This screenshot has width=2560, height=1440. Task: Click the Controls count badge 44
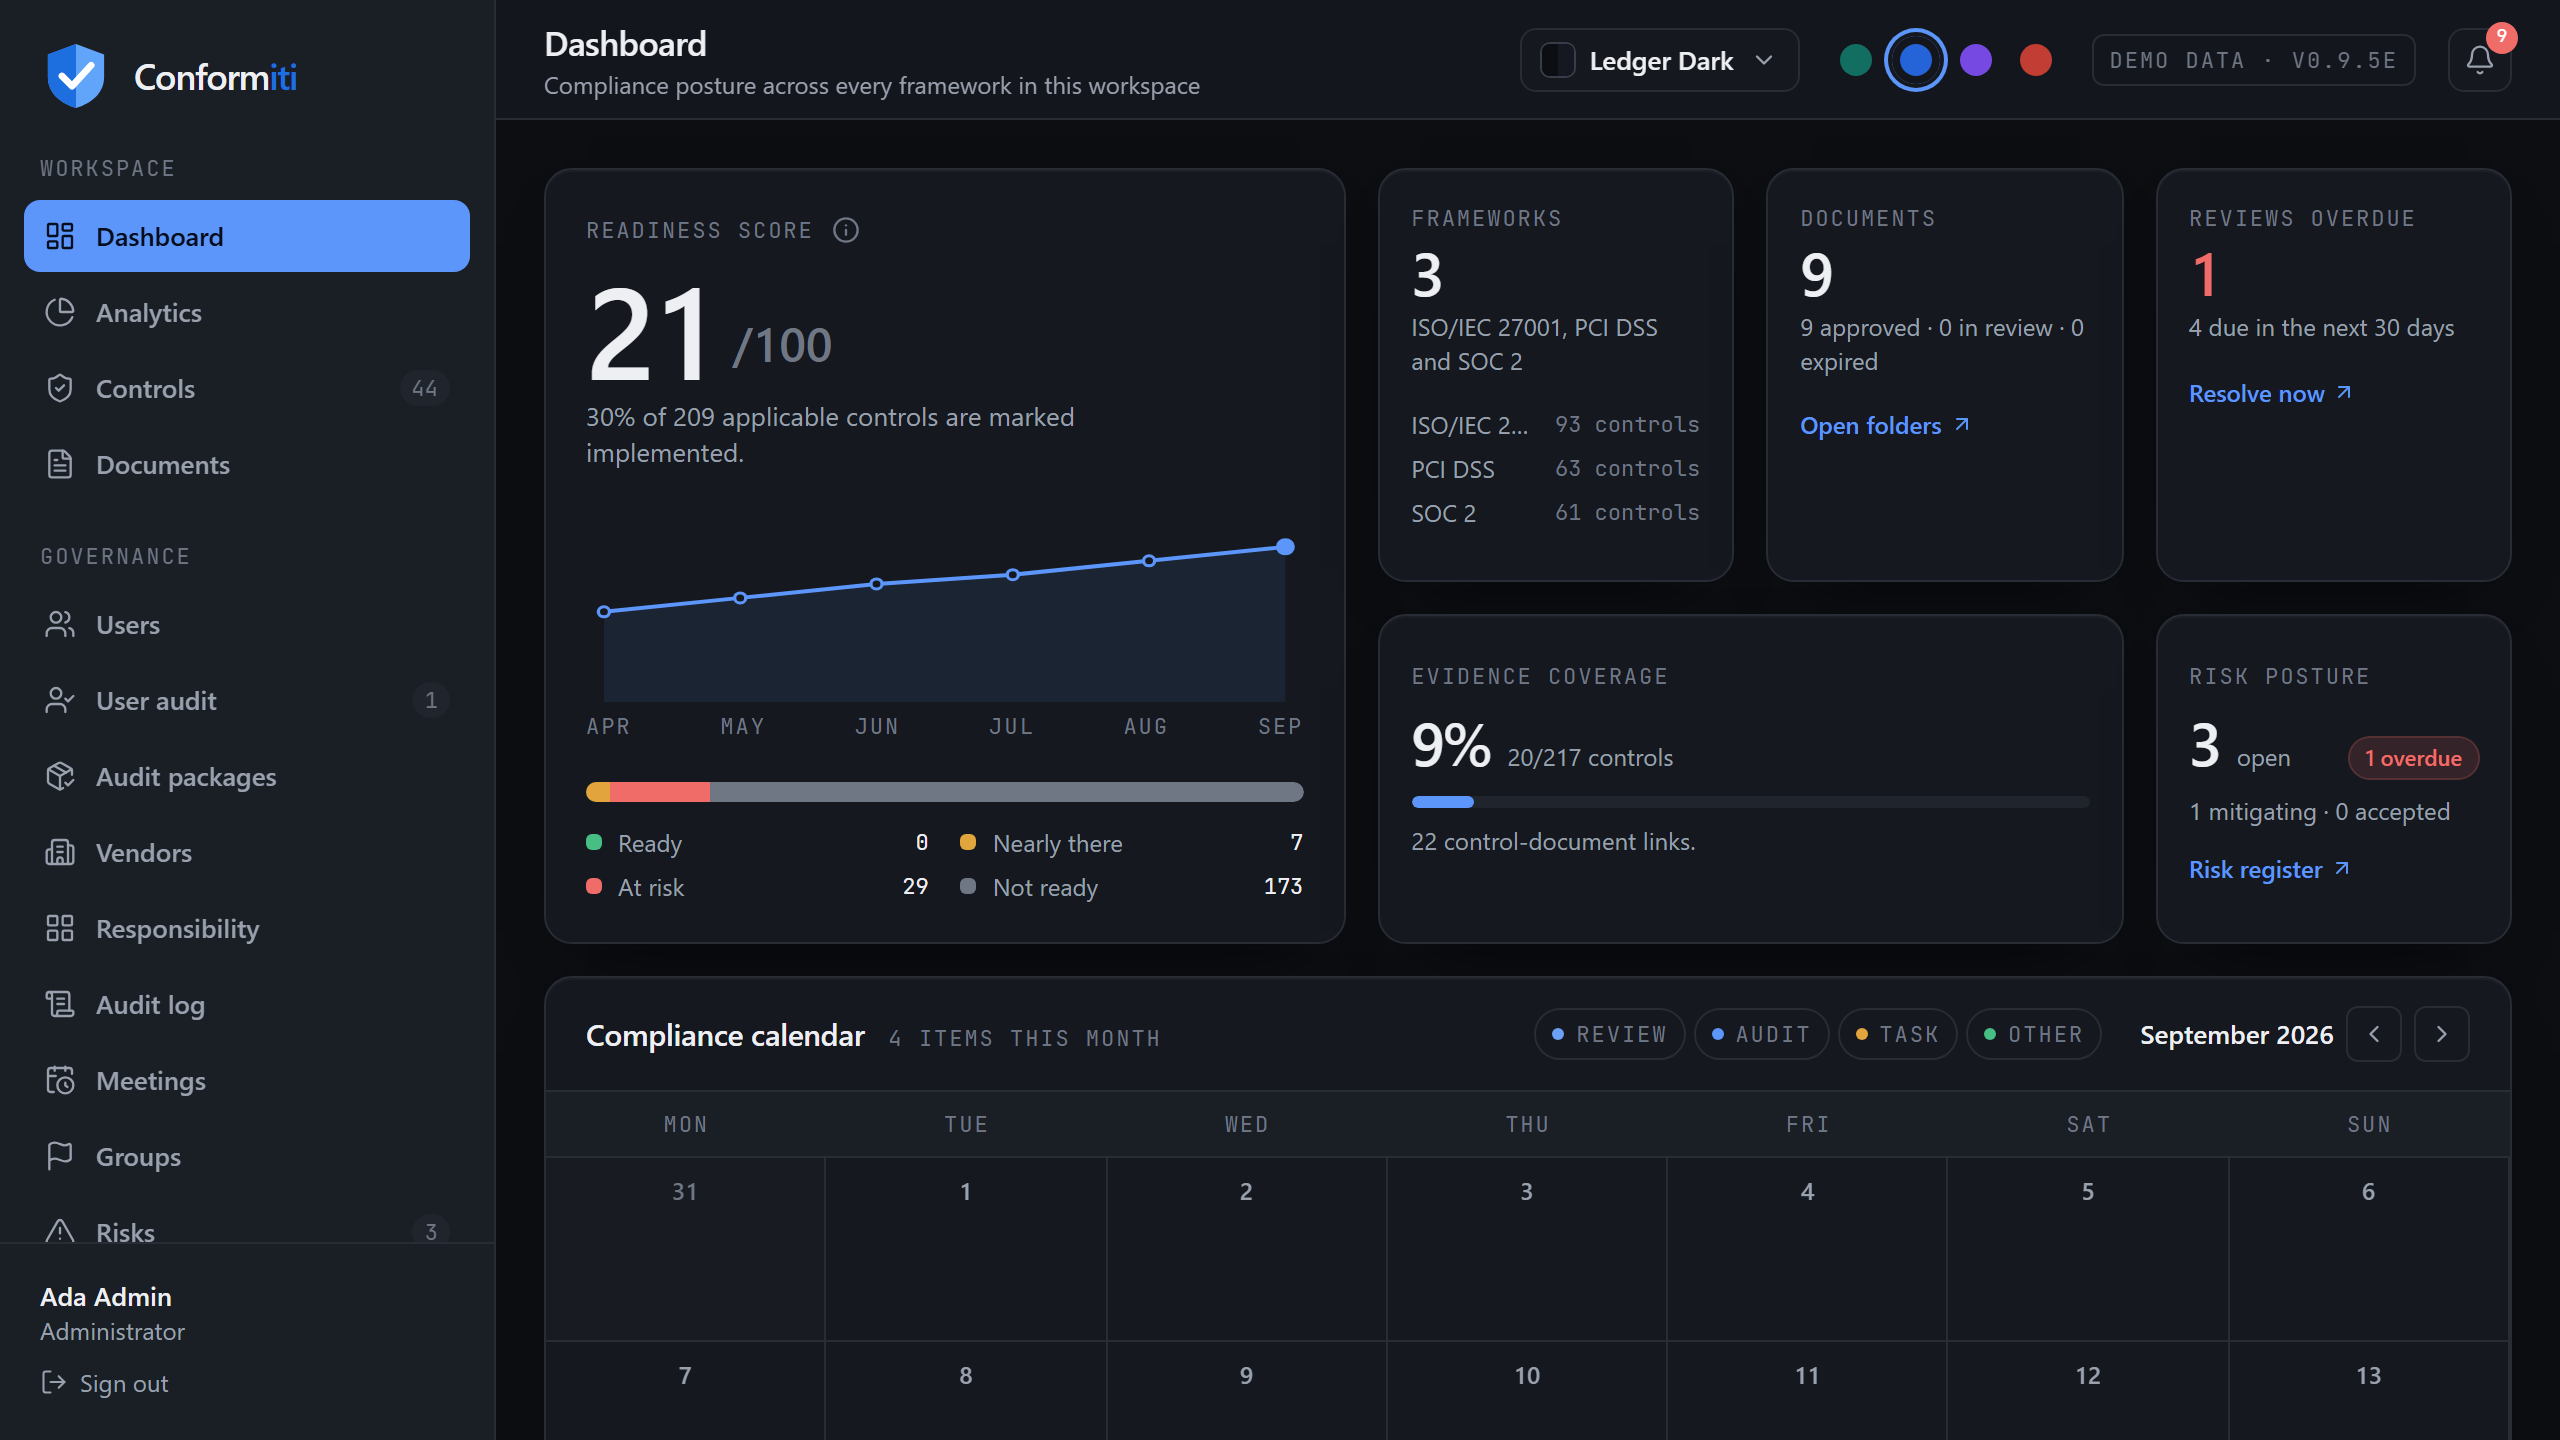click(x=425, y=388)
